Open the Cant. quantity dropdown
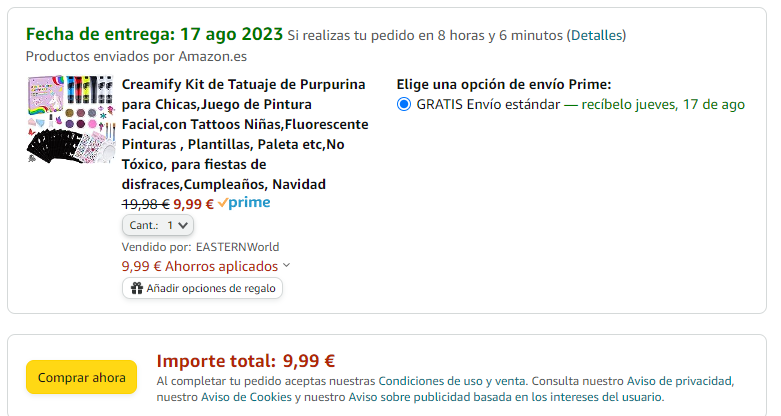 point(158,225)
